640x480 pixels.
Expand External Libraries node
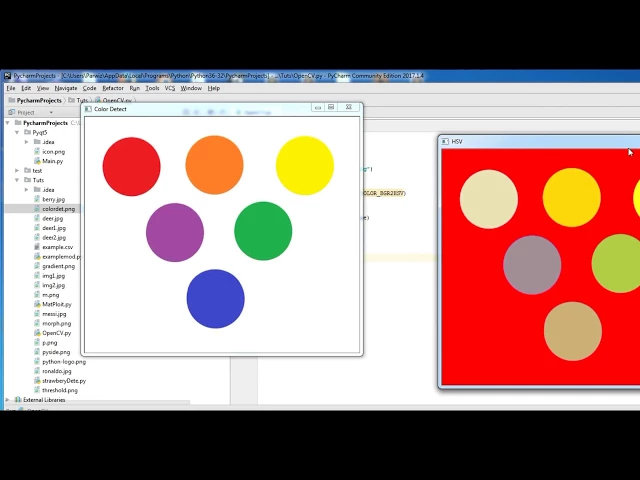pos(8,400)
